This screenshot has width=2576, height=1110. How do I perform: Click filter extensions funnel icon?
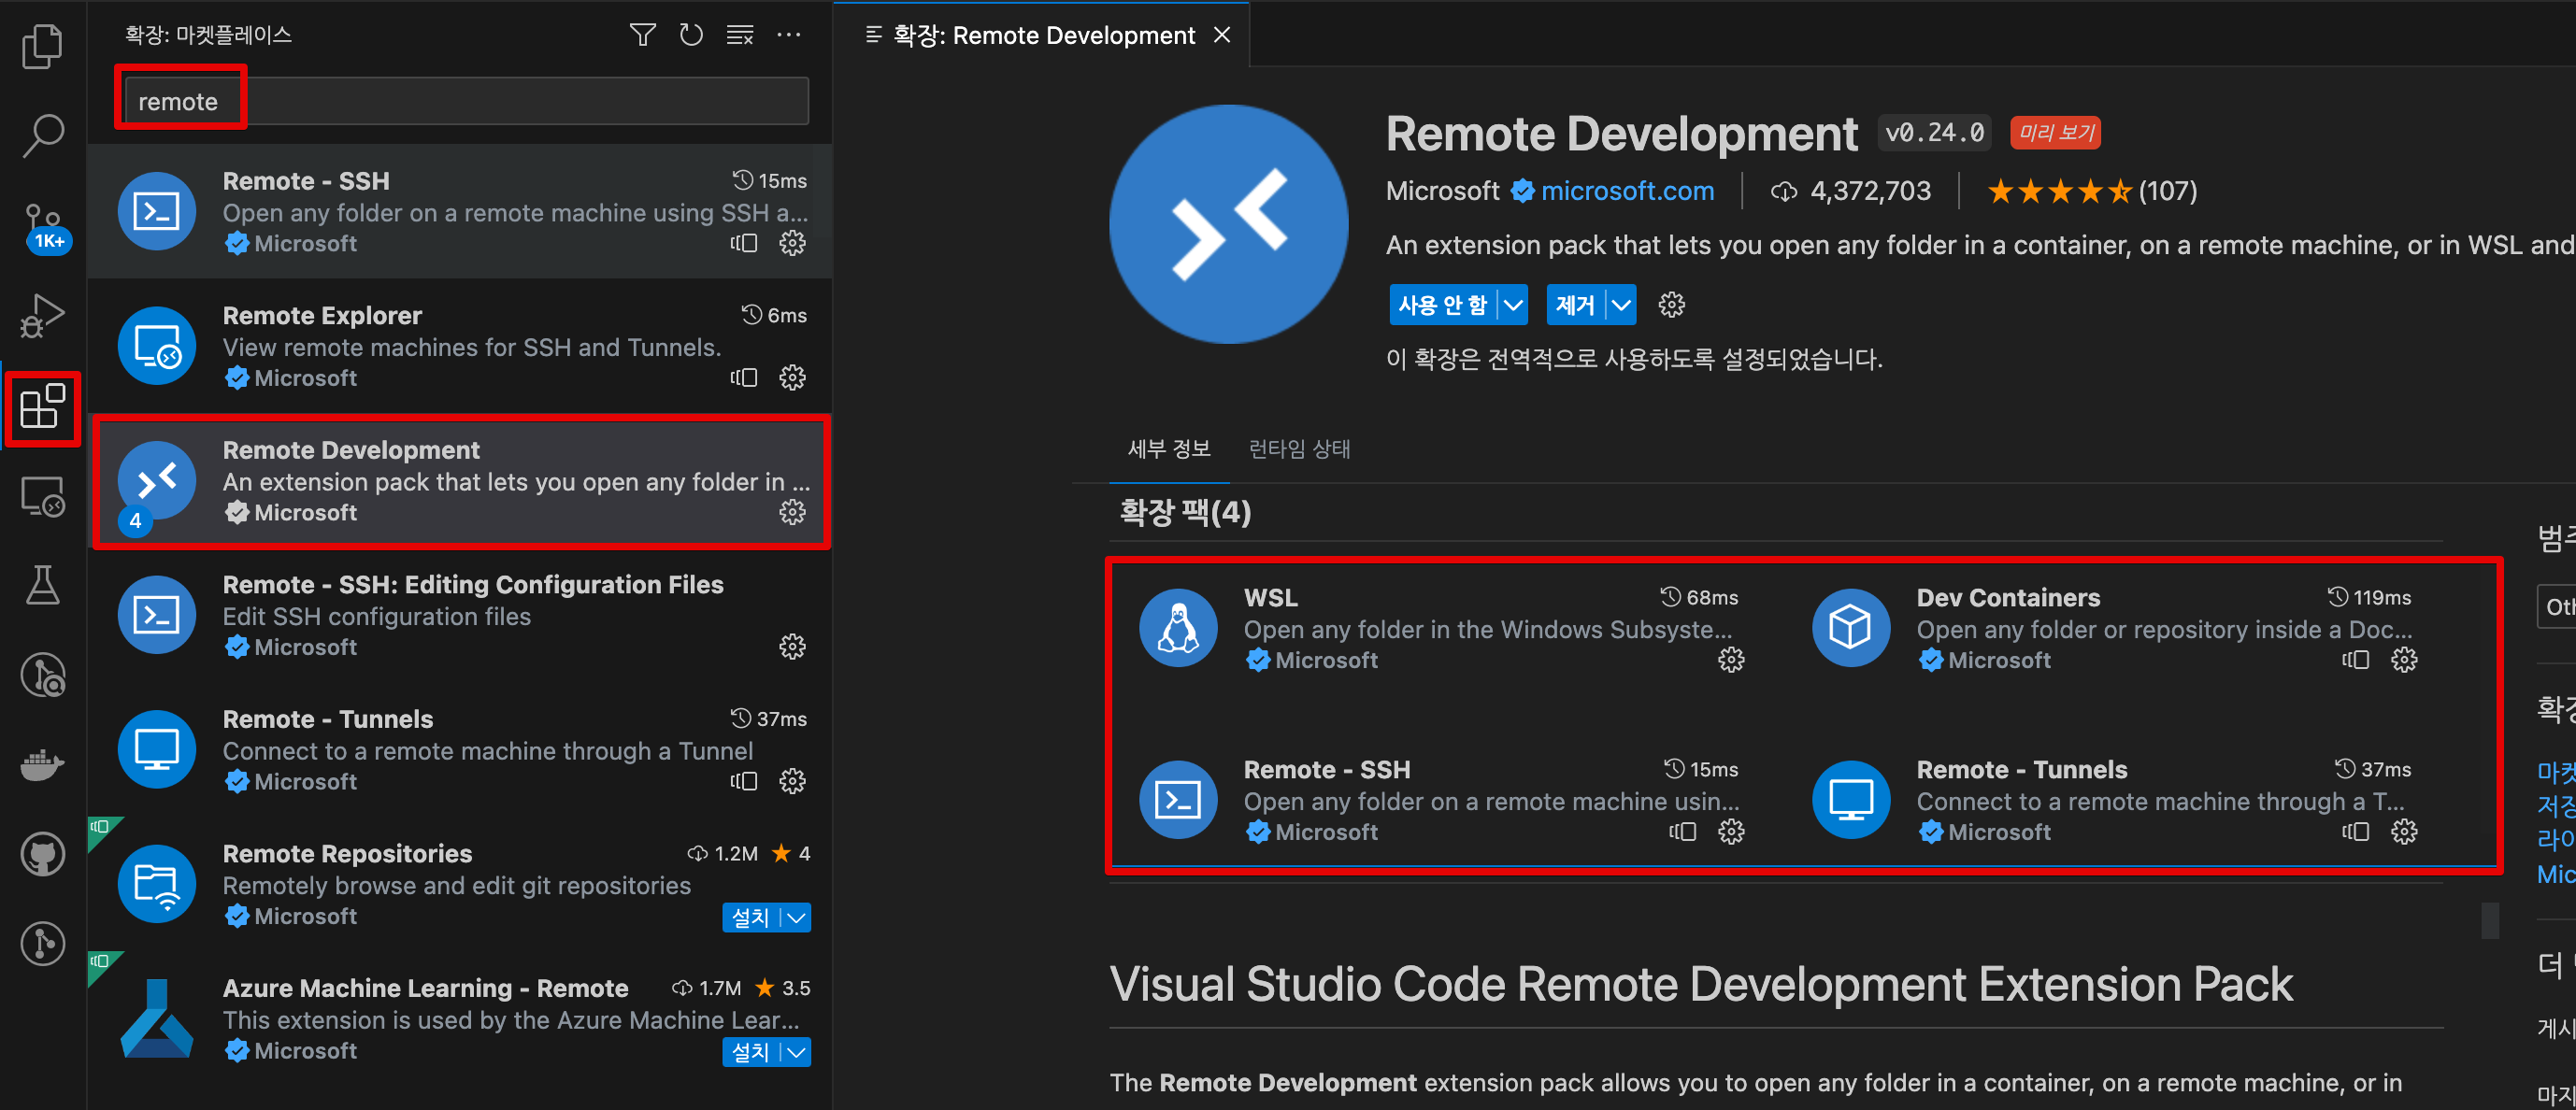click(642, 35)
